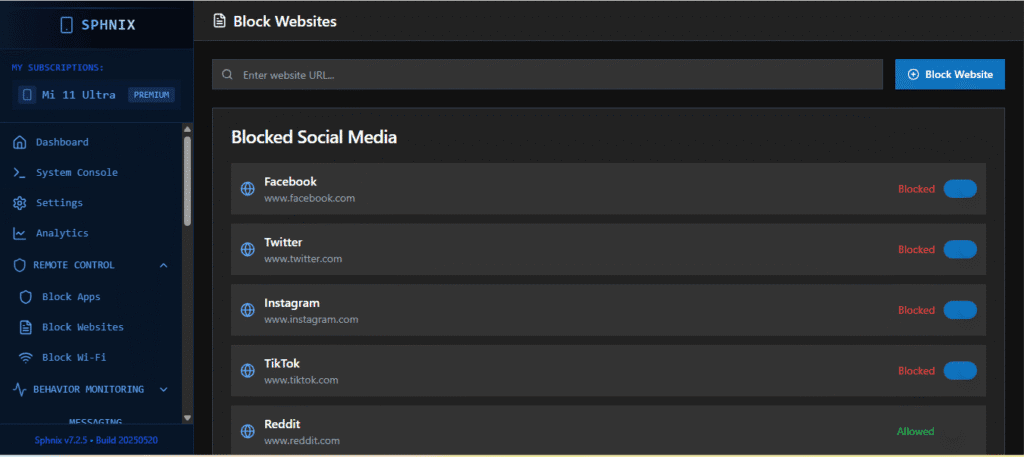Click the Block Websites document icon in sidebar

tap(25, 327)
